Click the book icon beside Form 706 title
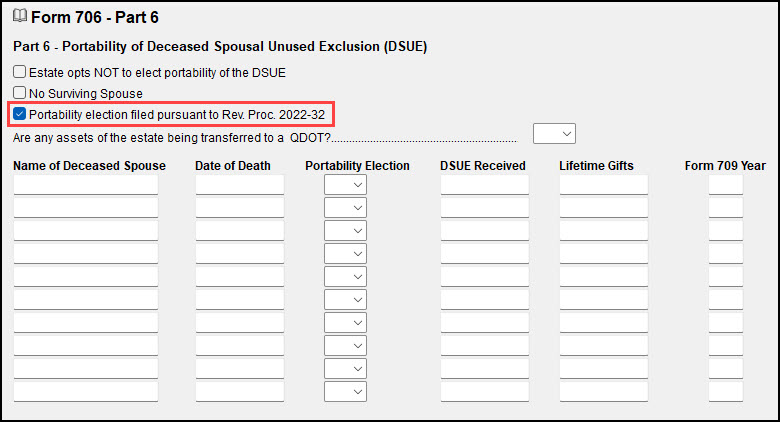The image size is (780, 422). click(x=20, y=16)
